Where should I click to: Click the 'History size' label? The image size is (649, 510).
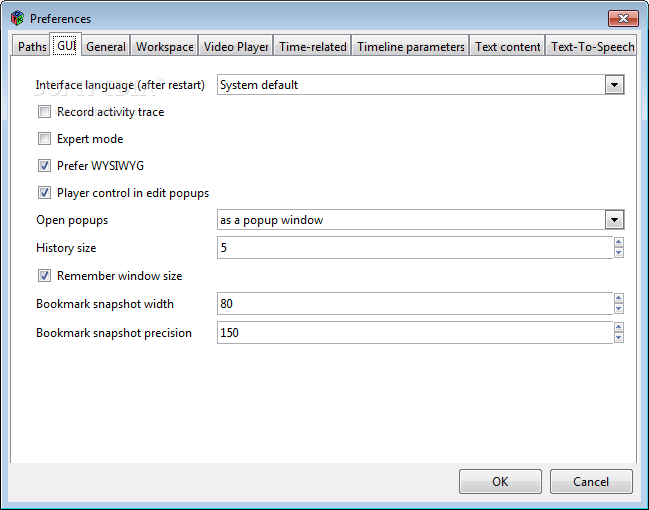tap(66, 248)
